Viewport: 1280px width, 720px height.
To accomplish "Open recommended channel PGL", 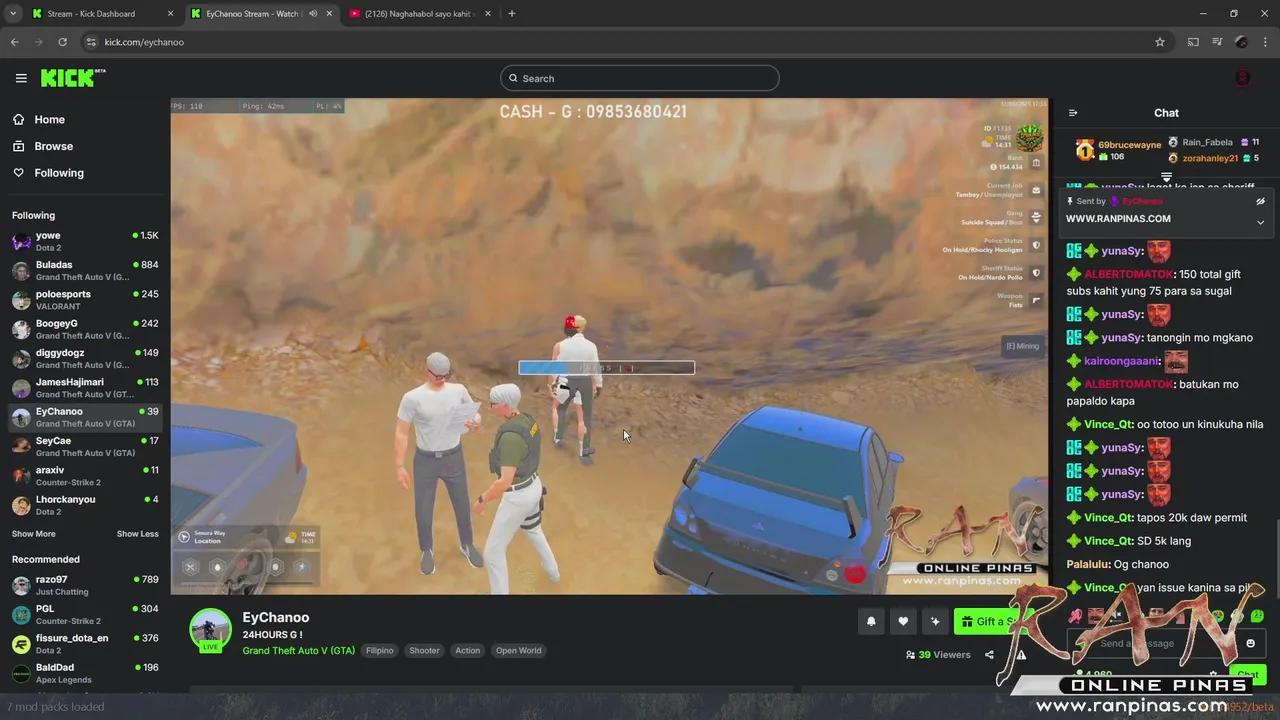I will coord(85,614).
